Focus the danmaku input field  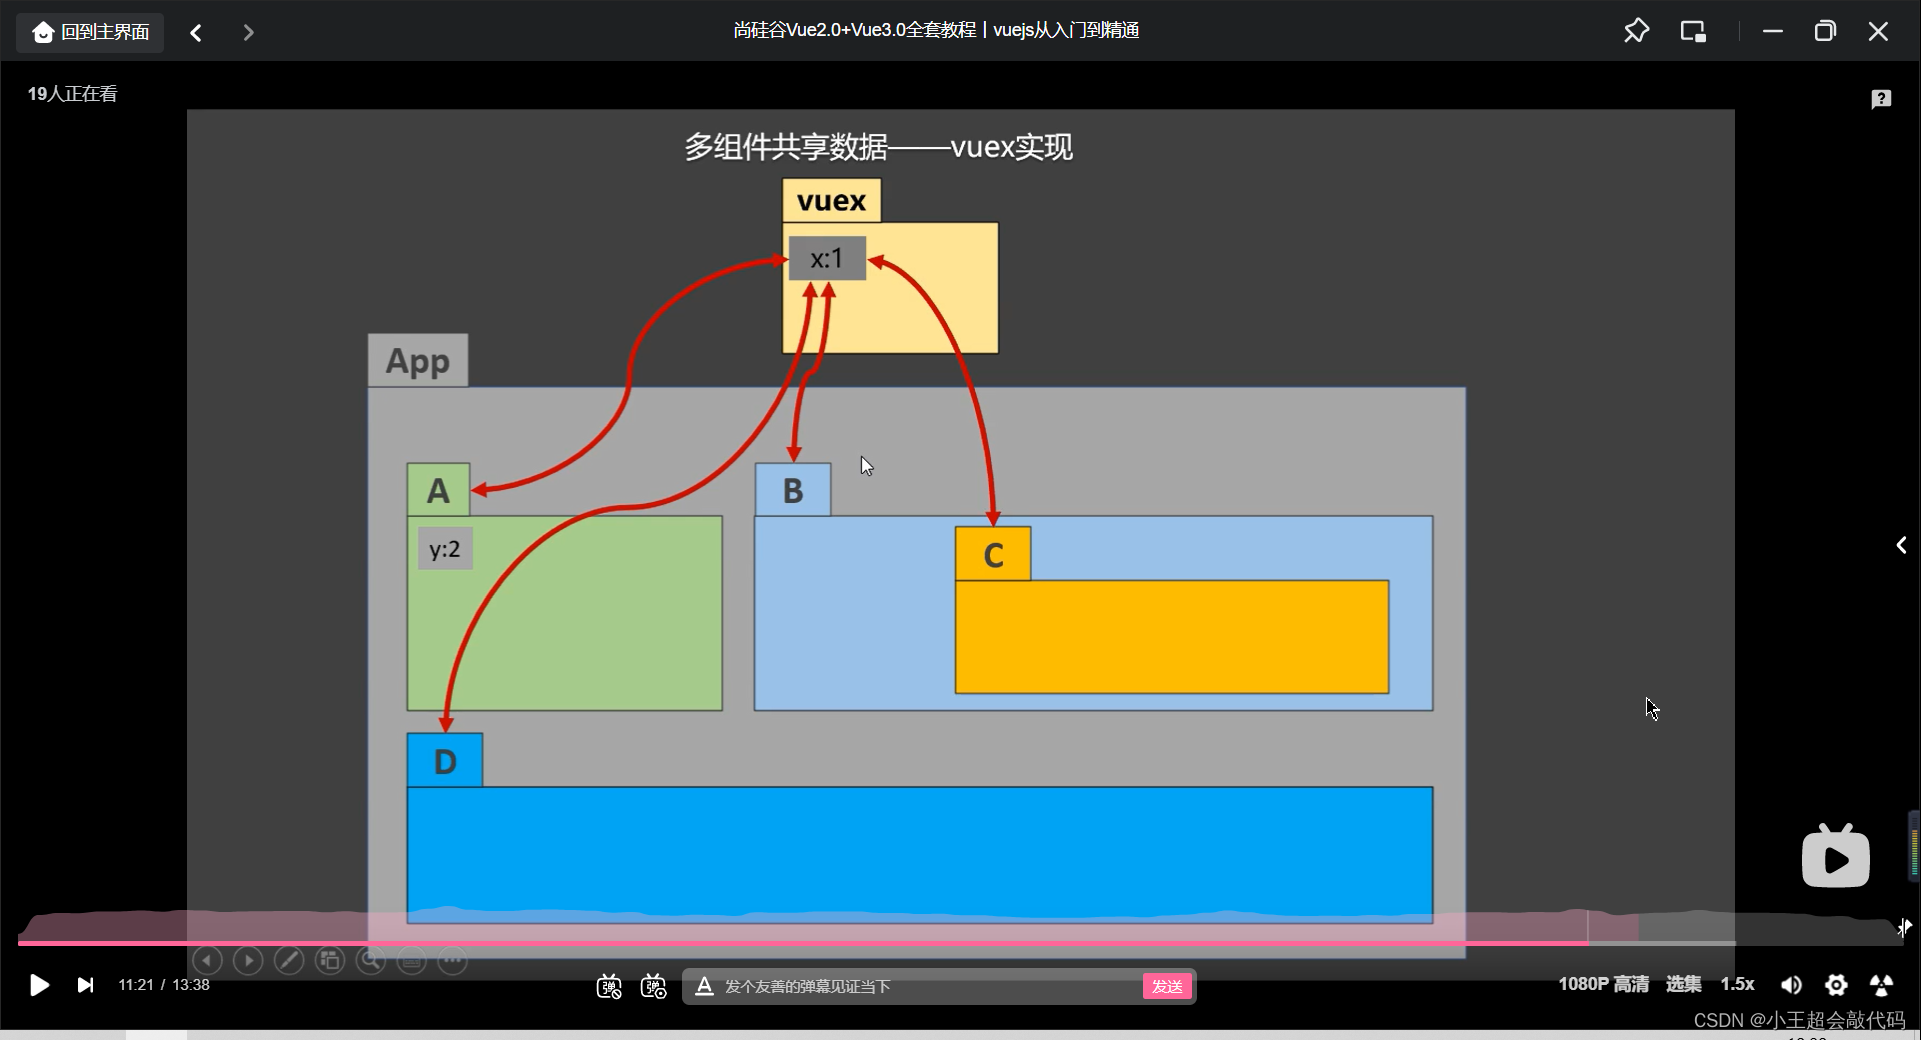pyautogui.click(x=930, y=987)
